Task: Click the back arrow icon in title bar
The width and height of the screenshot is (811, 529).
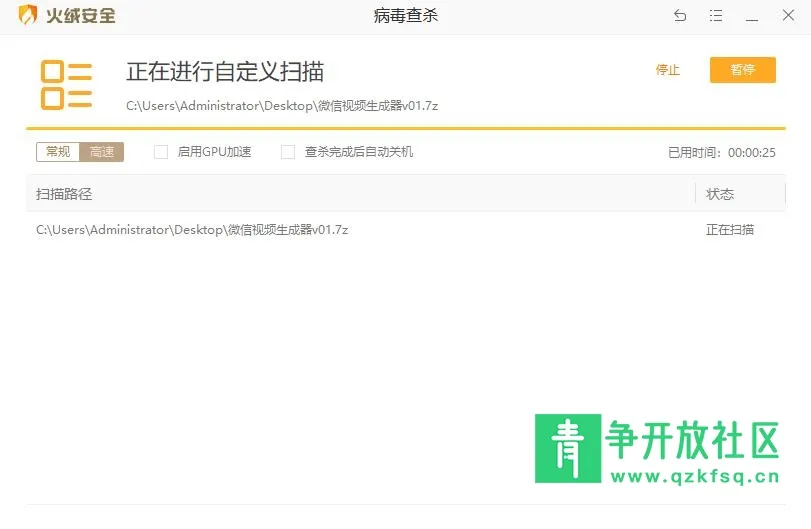Action: tap(680, 16)
